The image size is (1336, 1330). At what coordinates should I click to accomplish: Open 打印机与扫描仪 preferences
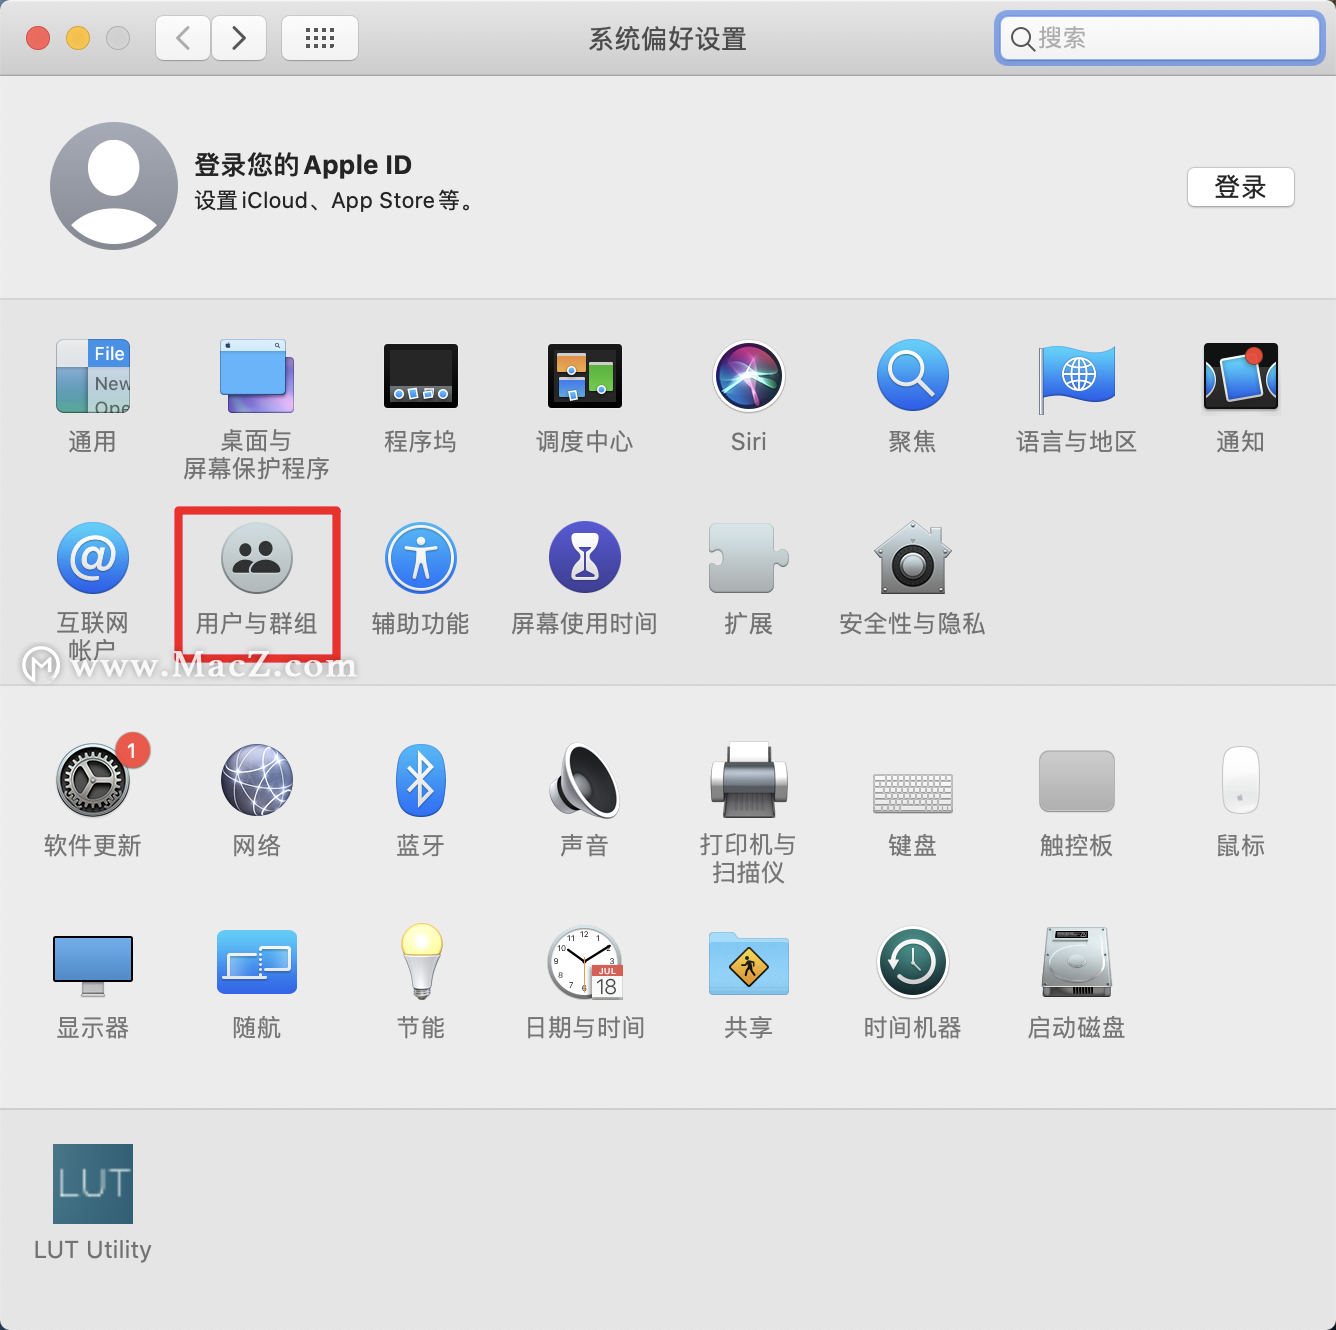pyautogui.click(x=749, y=780)
